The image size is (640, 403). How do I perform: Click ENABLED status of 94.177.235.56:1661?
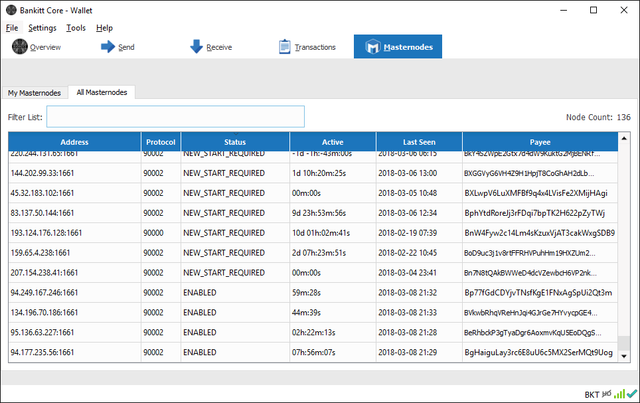coord(200,352)
